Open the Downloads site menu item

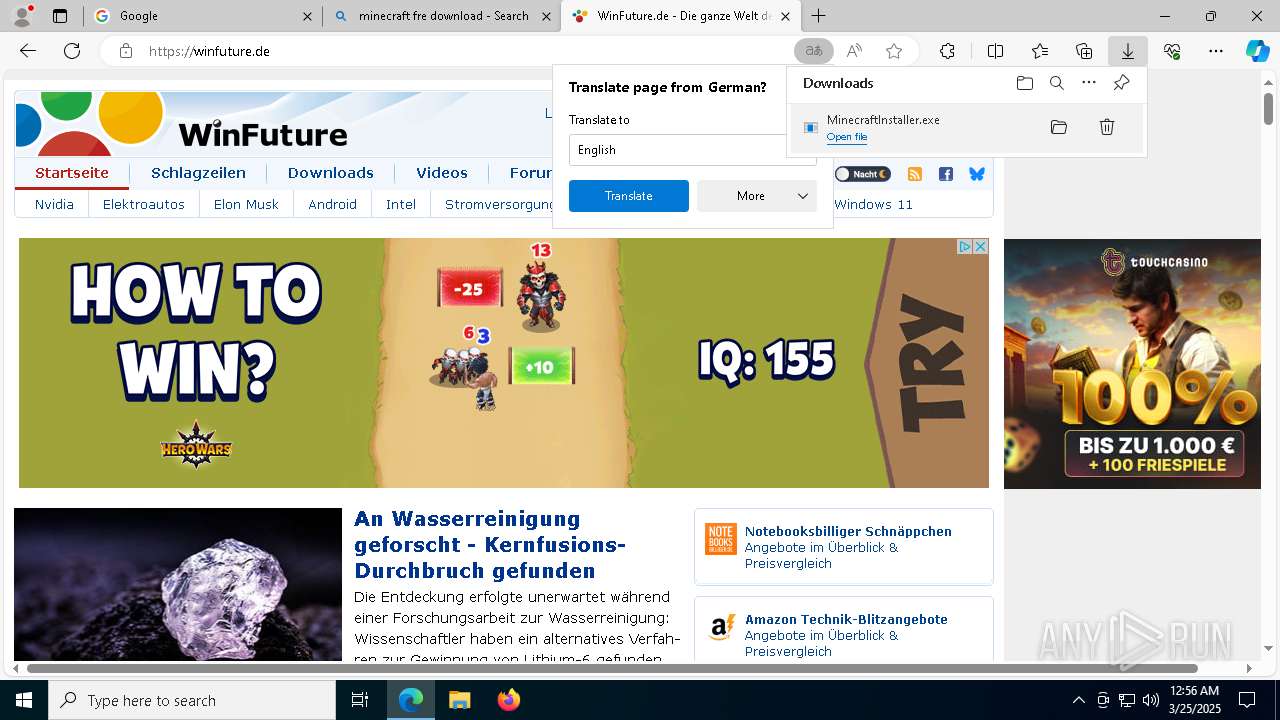point(331,173)
